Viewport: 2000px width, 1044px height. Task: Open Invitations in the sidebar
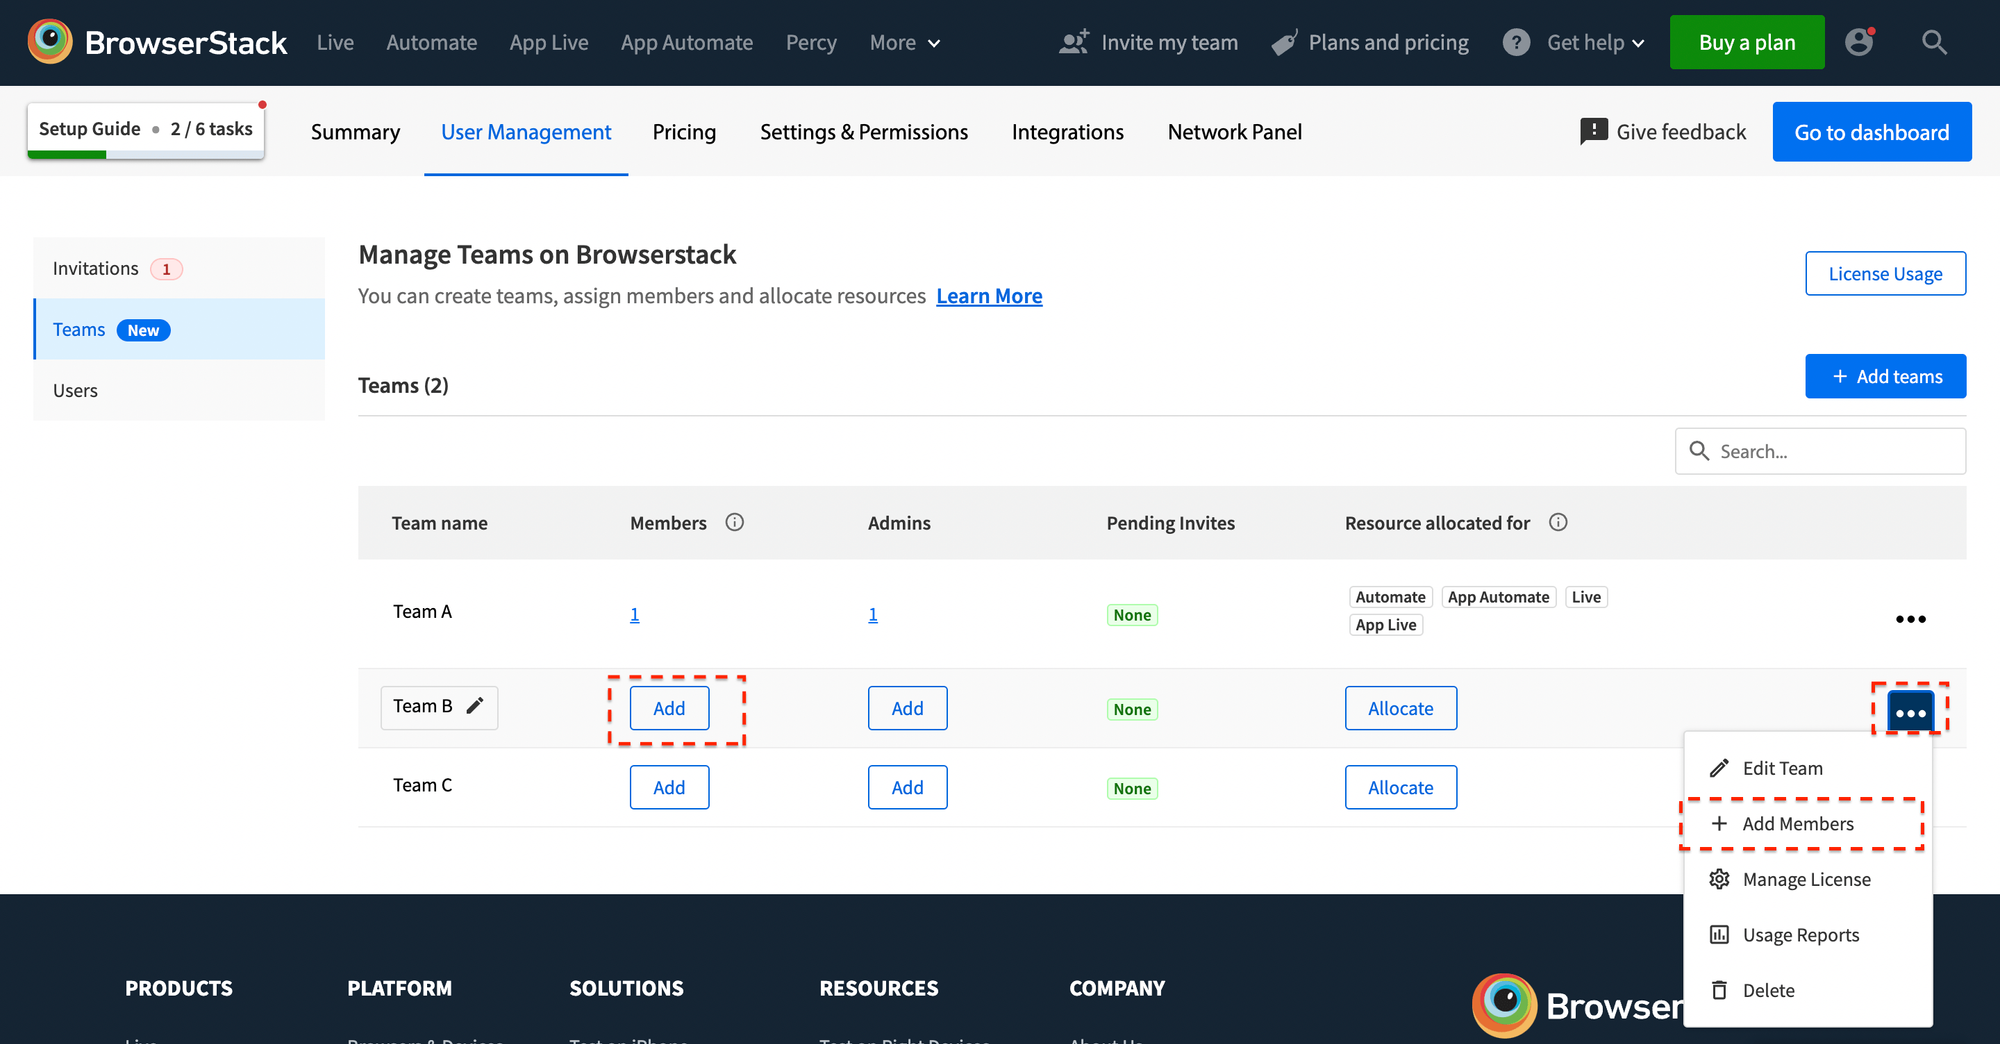pyautogui.click(x=179, y=268)
